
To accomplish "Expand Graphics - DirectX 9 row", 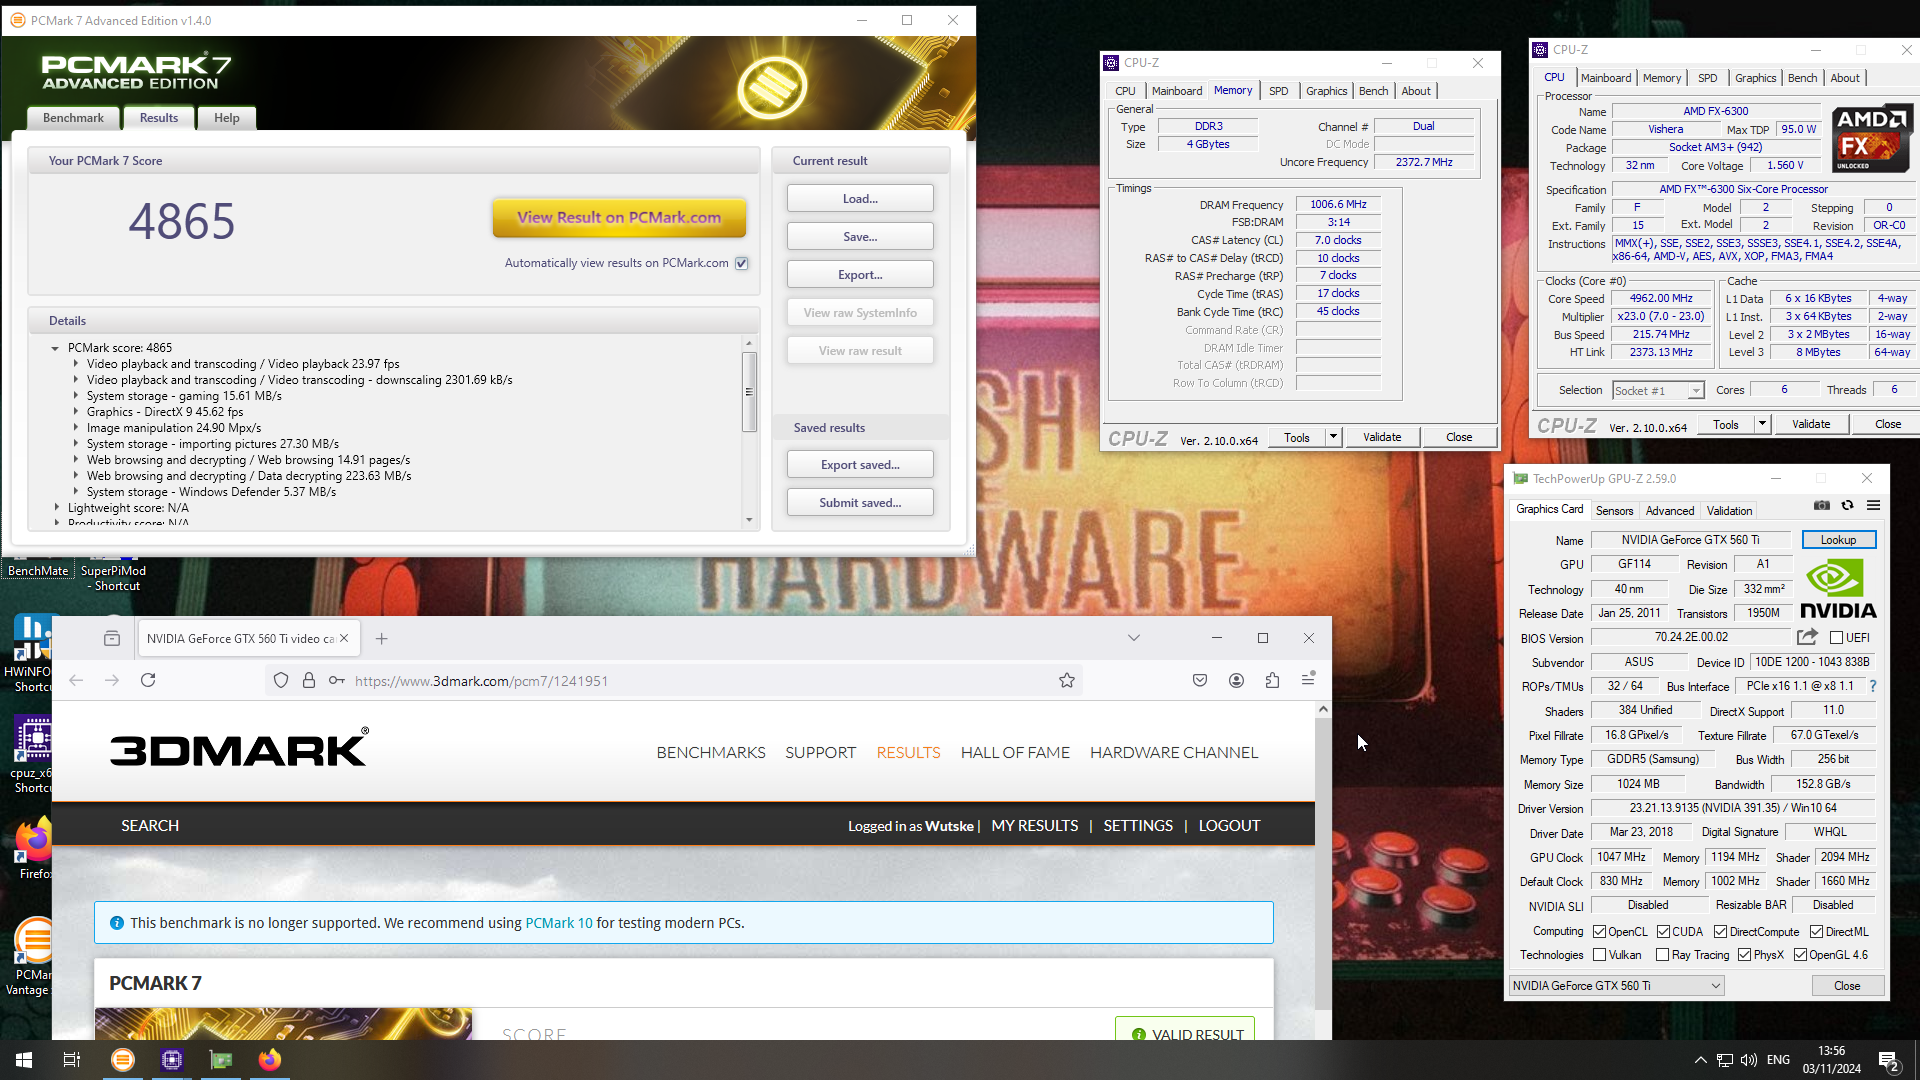I will tap(75, 412).
